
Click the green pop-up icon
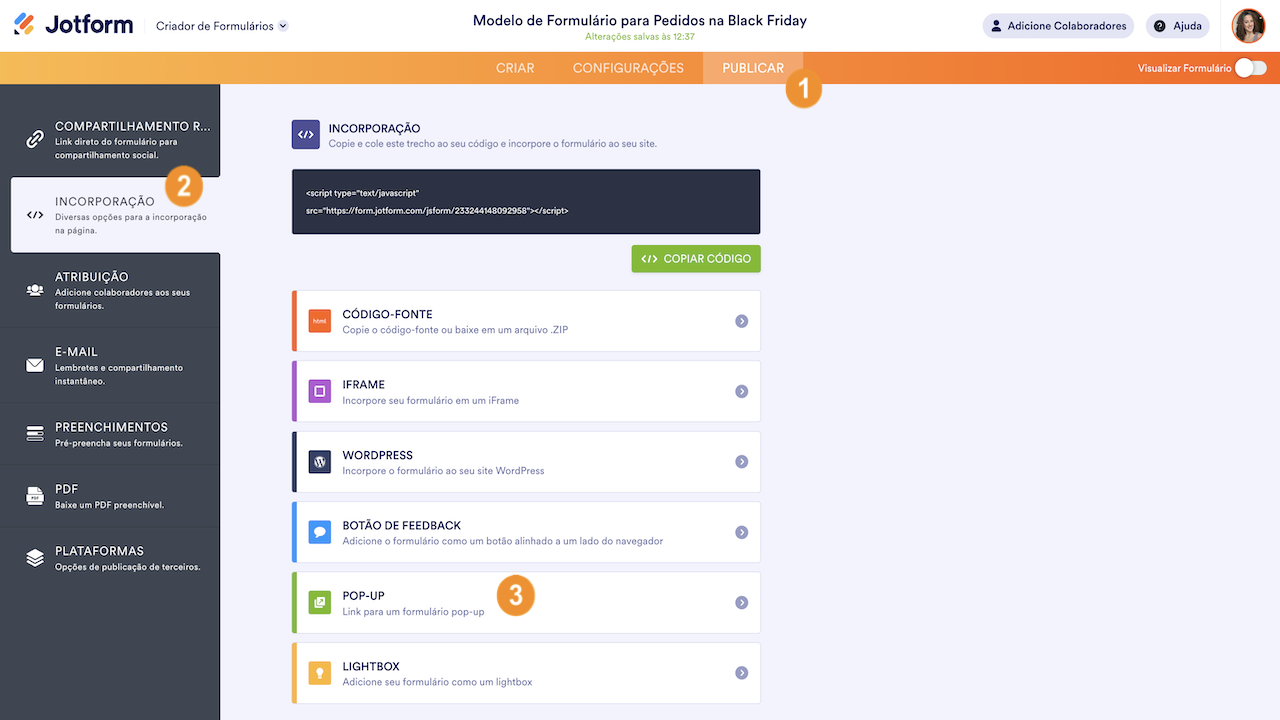pos(320,603)
